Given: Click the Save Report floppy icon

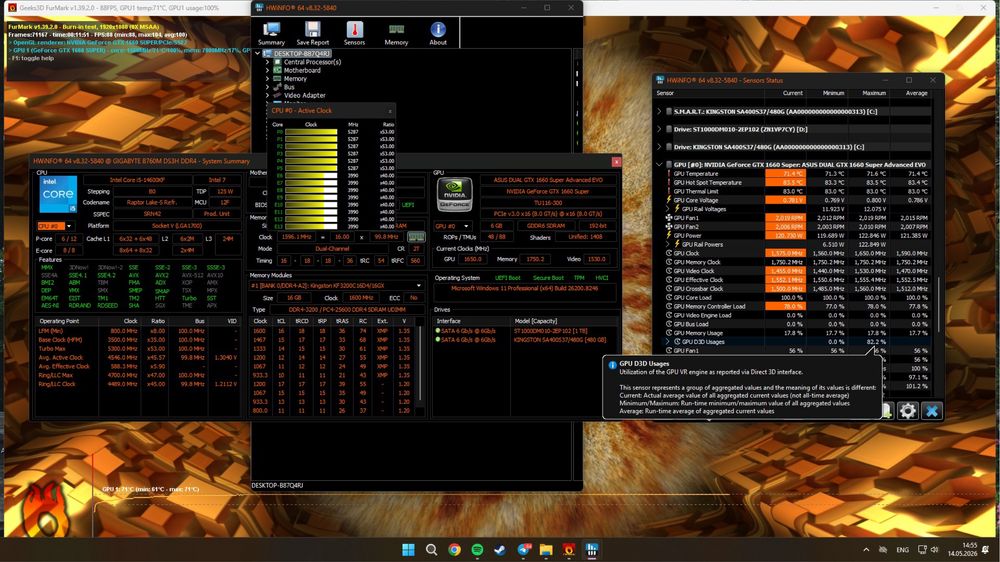Looking at the screenshot, I should click(x=312, y=33).
